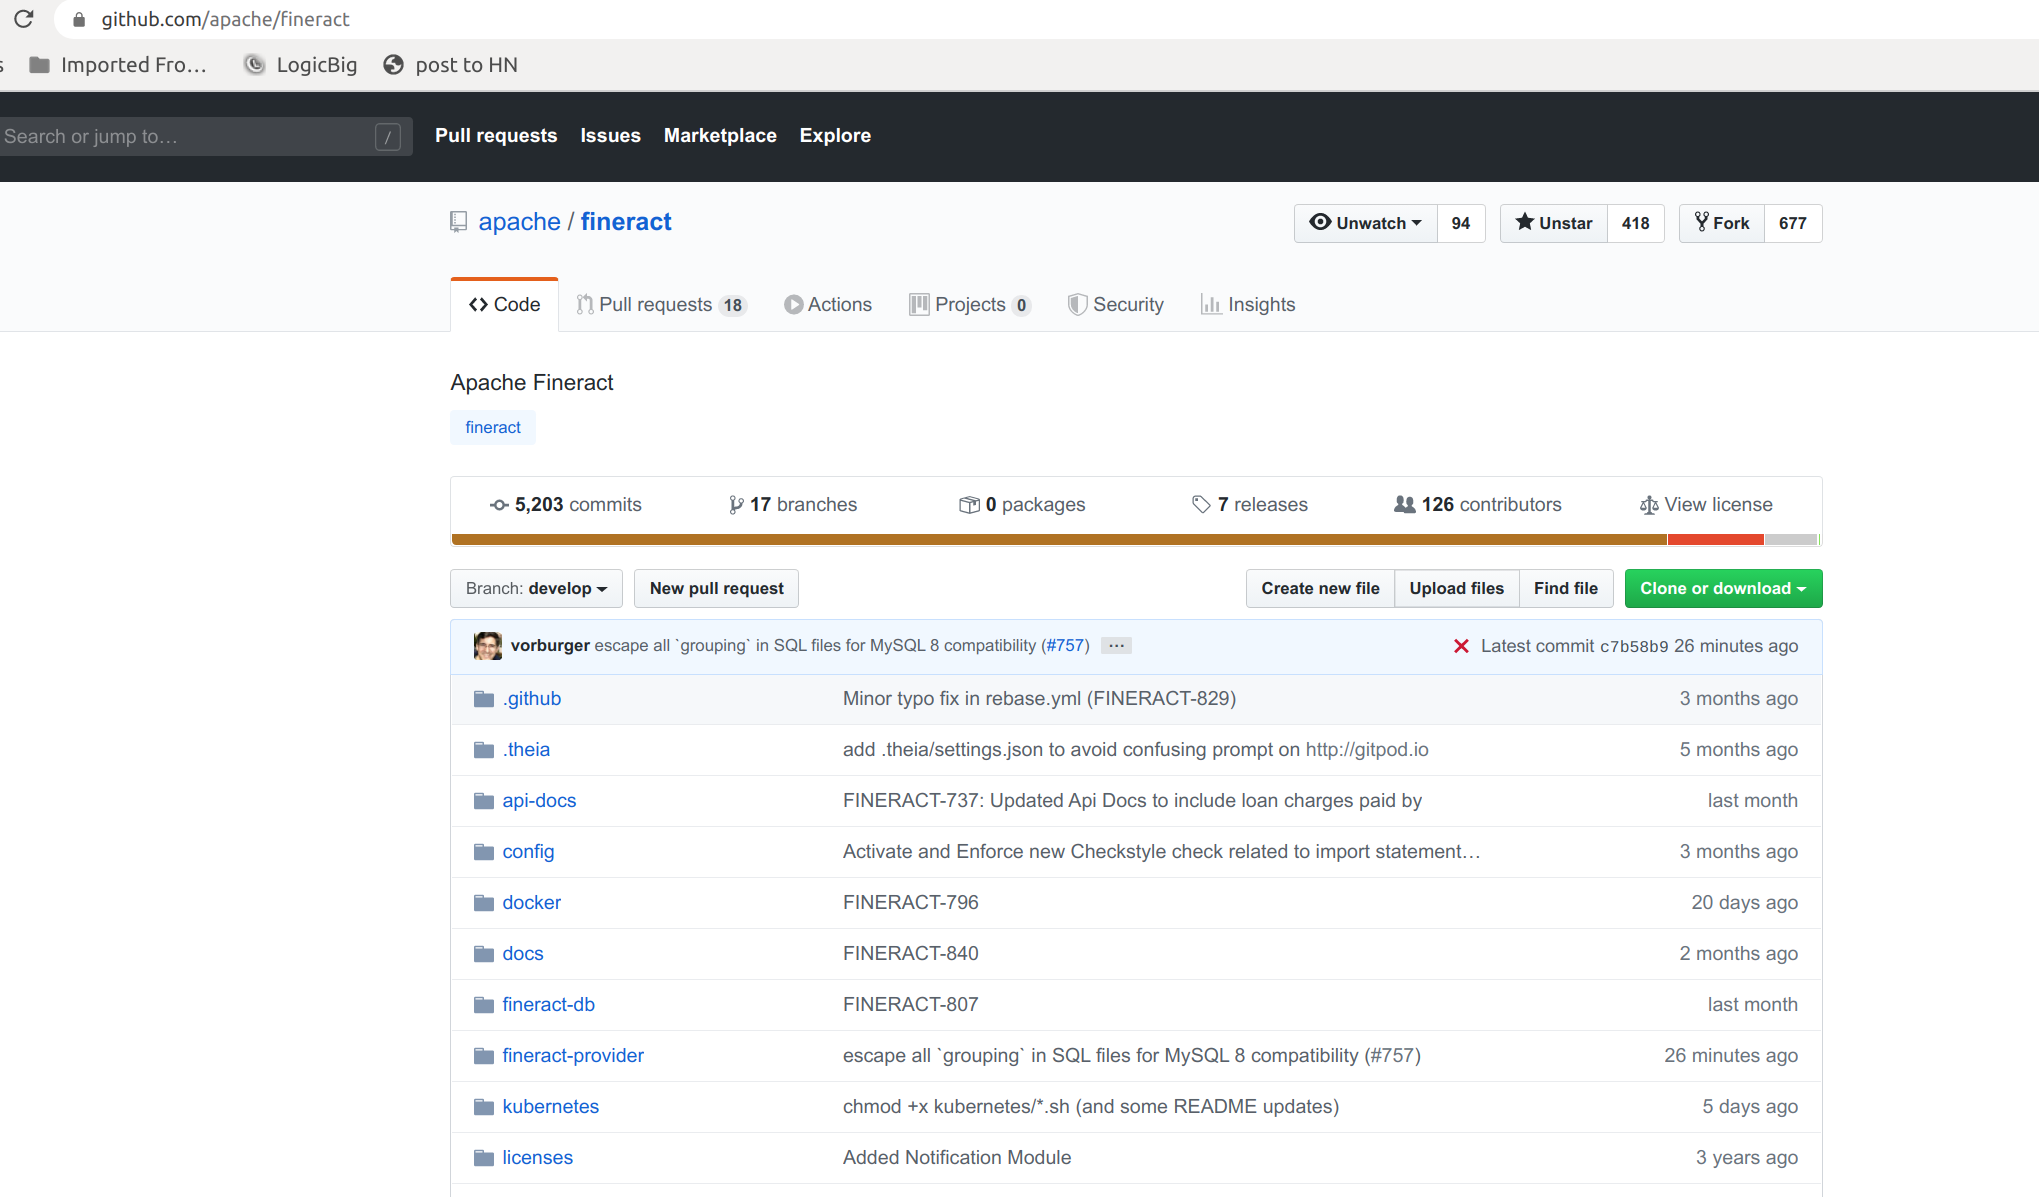Open vorburger's avatar thumbnail
This screenshot has width=2039, height=1197.
click(488, 646)
